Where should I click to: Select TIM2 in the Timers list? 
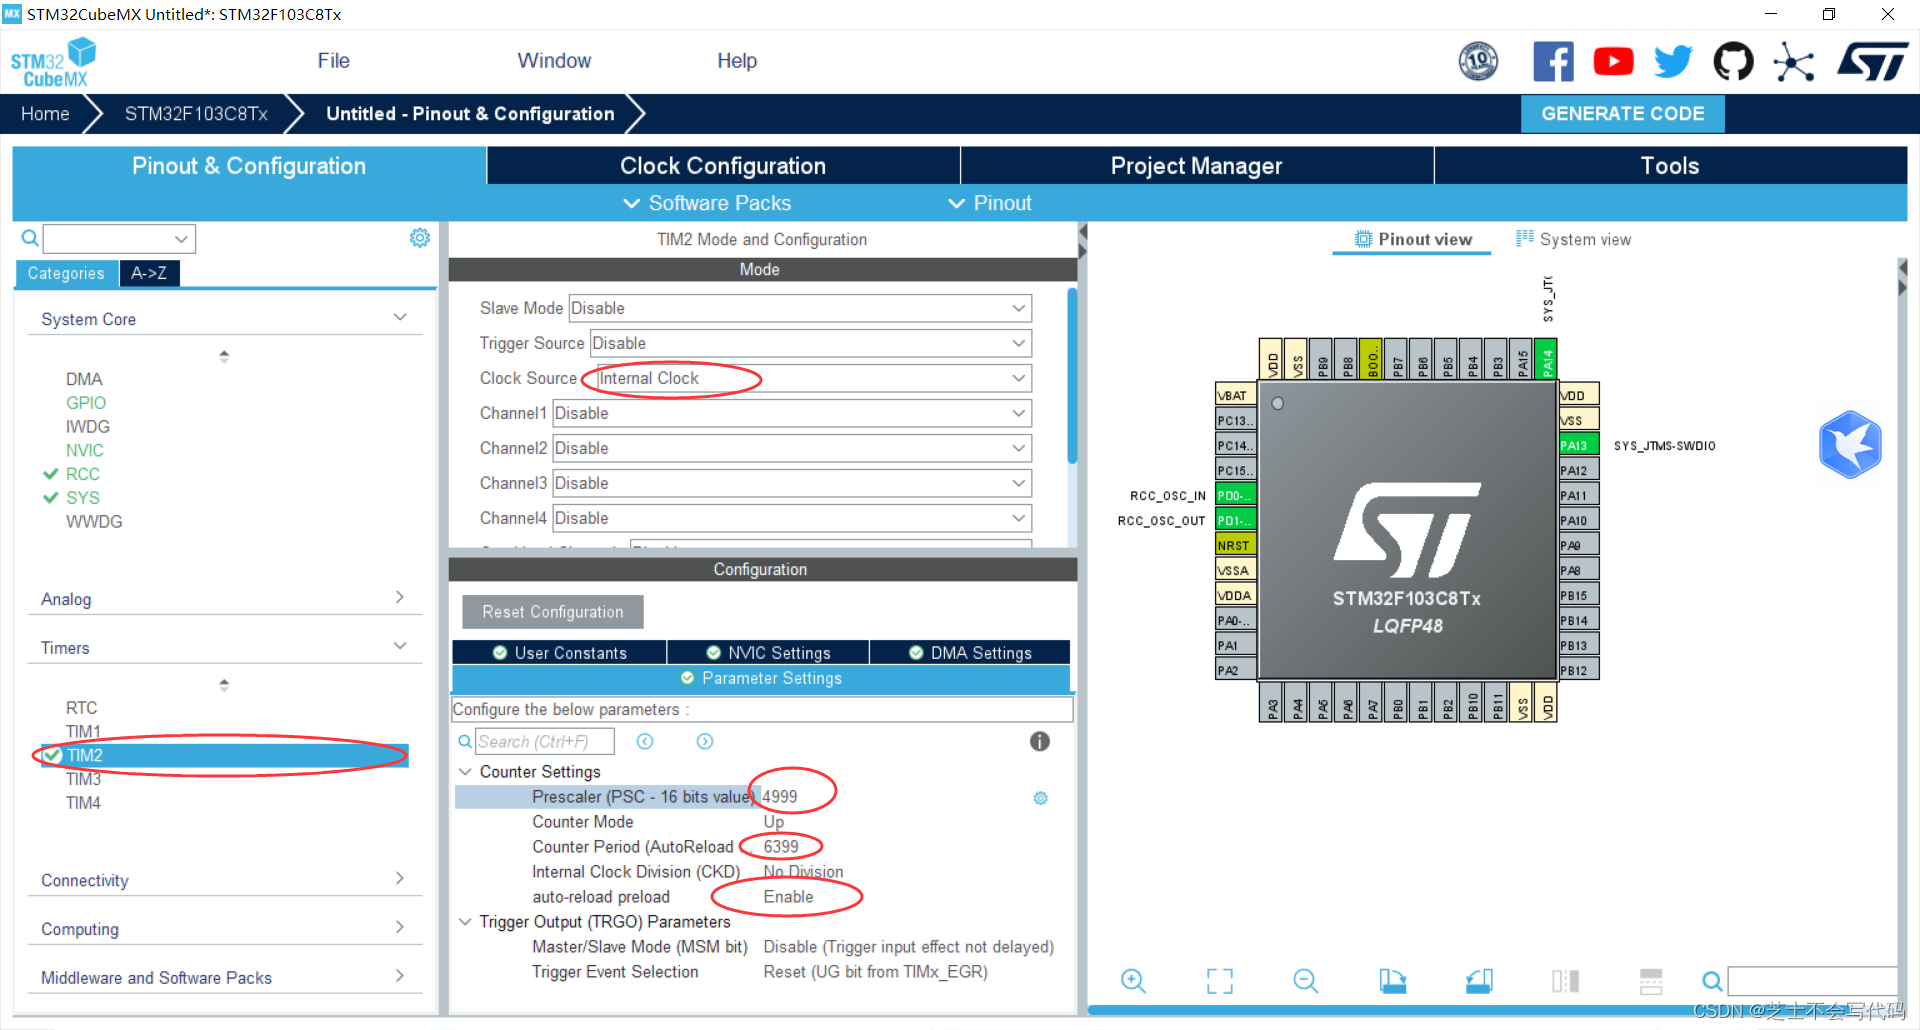(x=224, y=755)
